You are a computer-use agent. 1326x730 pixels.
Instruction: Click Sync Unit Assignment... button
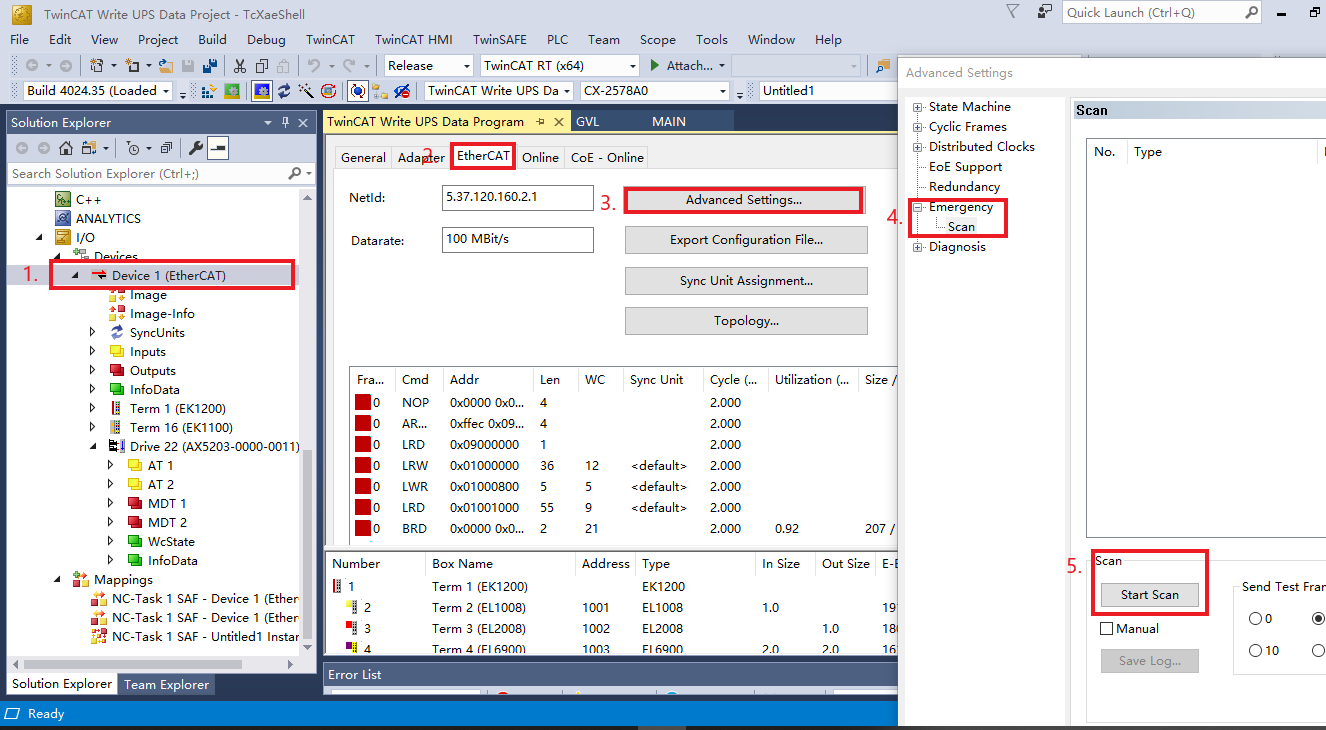point(746,281)
